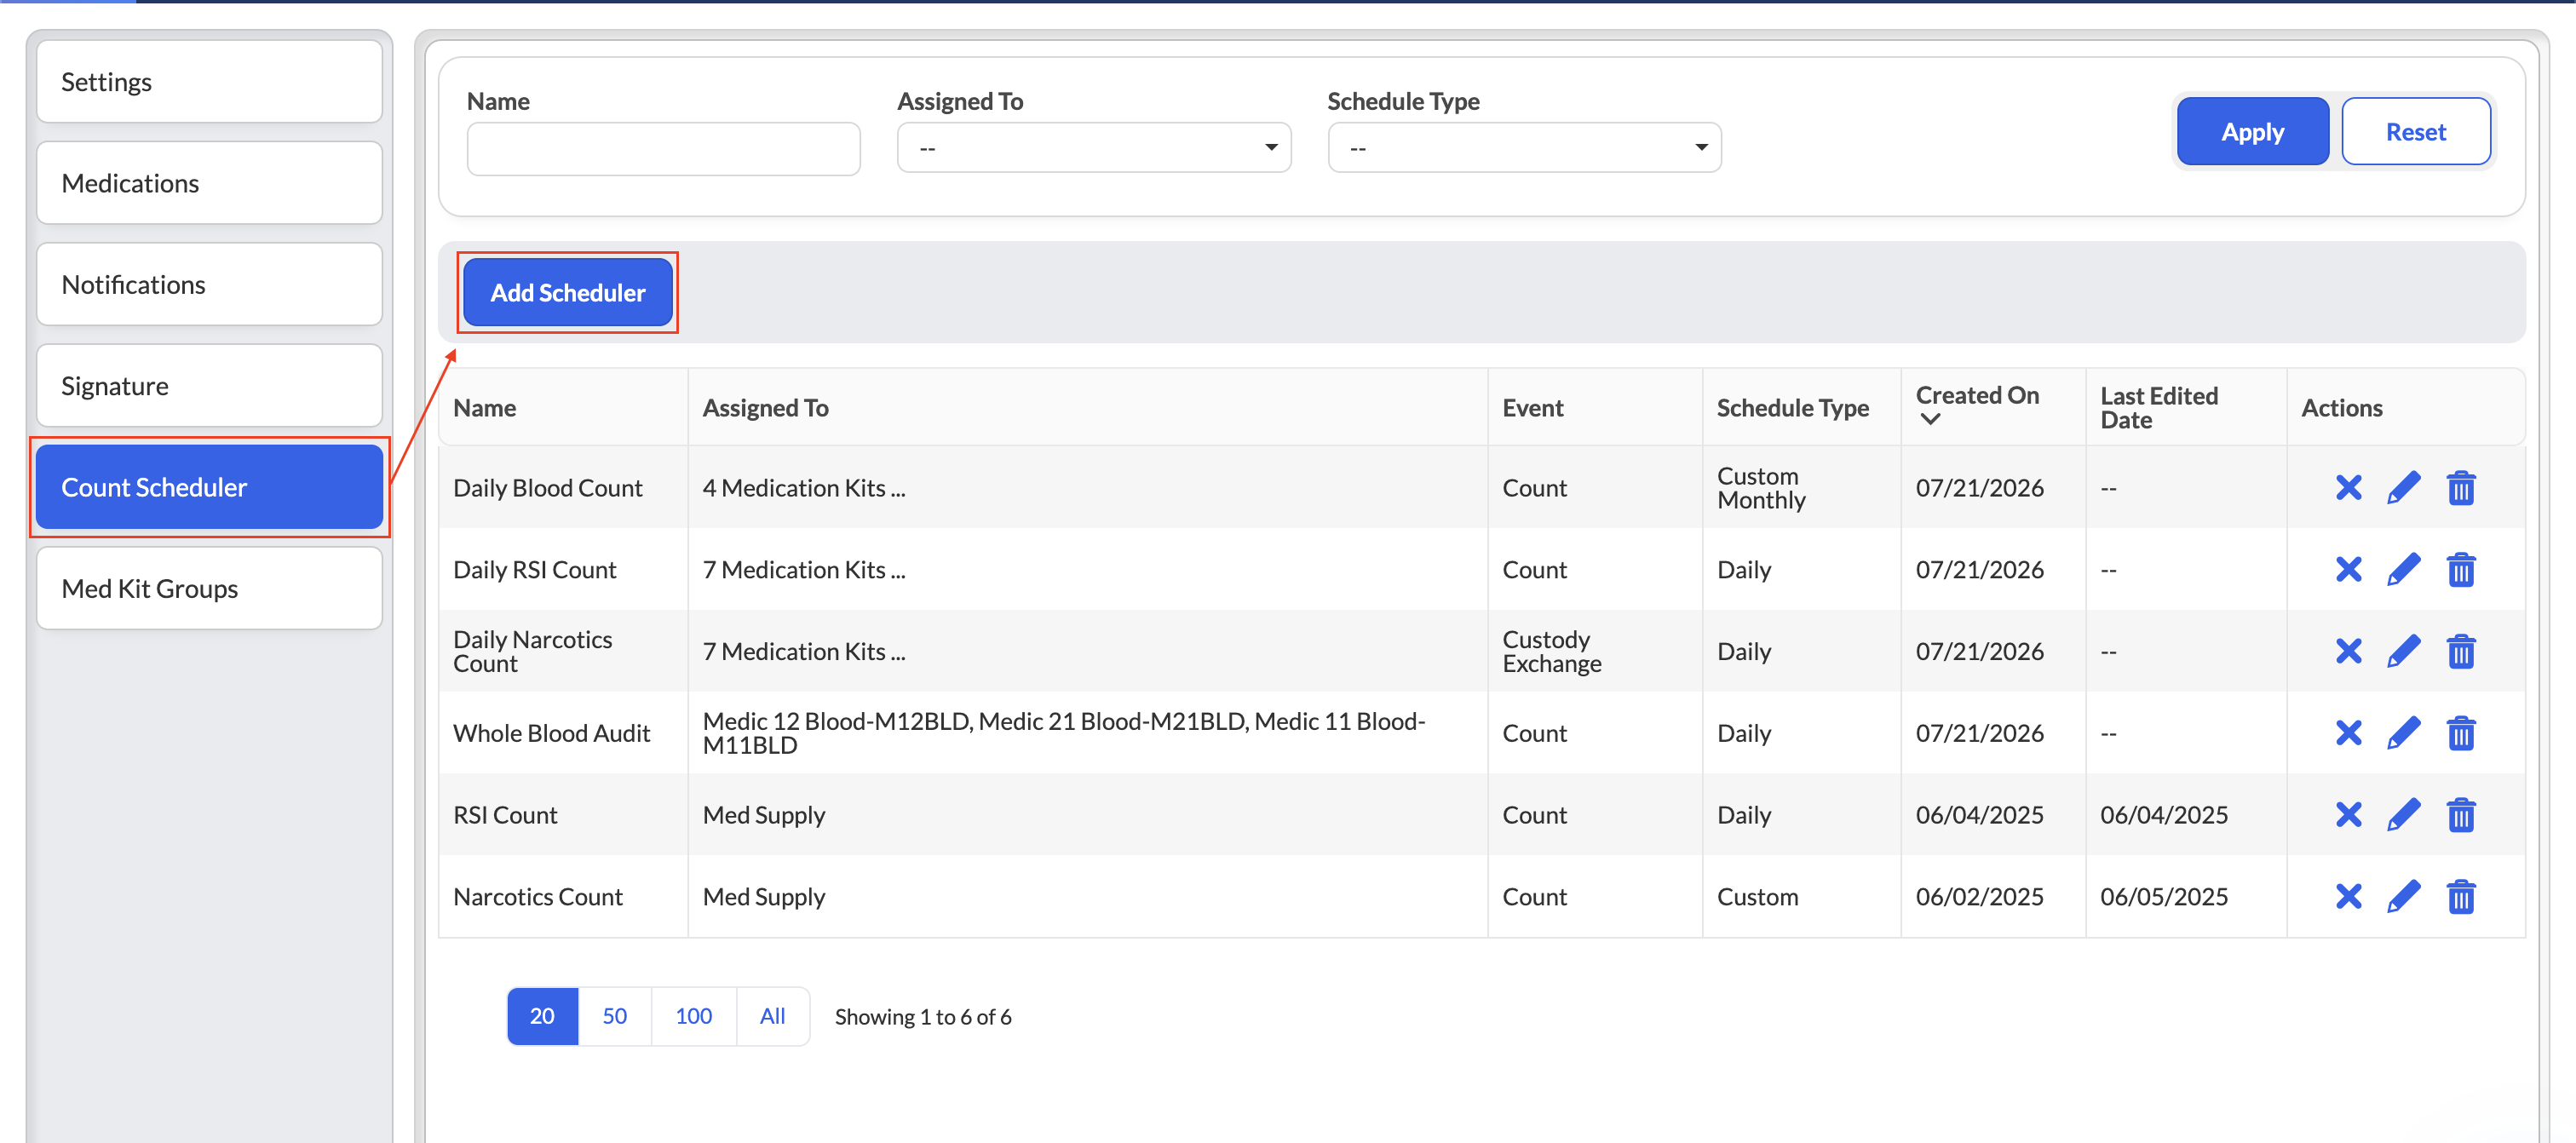Delete the Daily Blood Count scheduler trash icon
This screenshot has height=1143, width=2576.
(2461, 488)
